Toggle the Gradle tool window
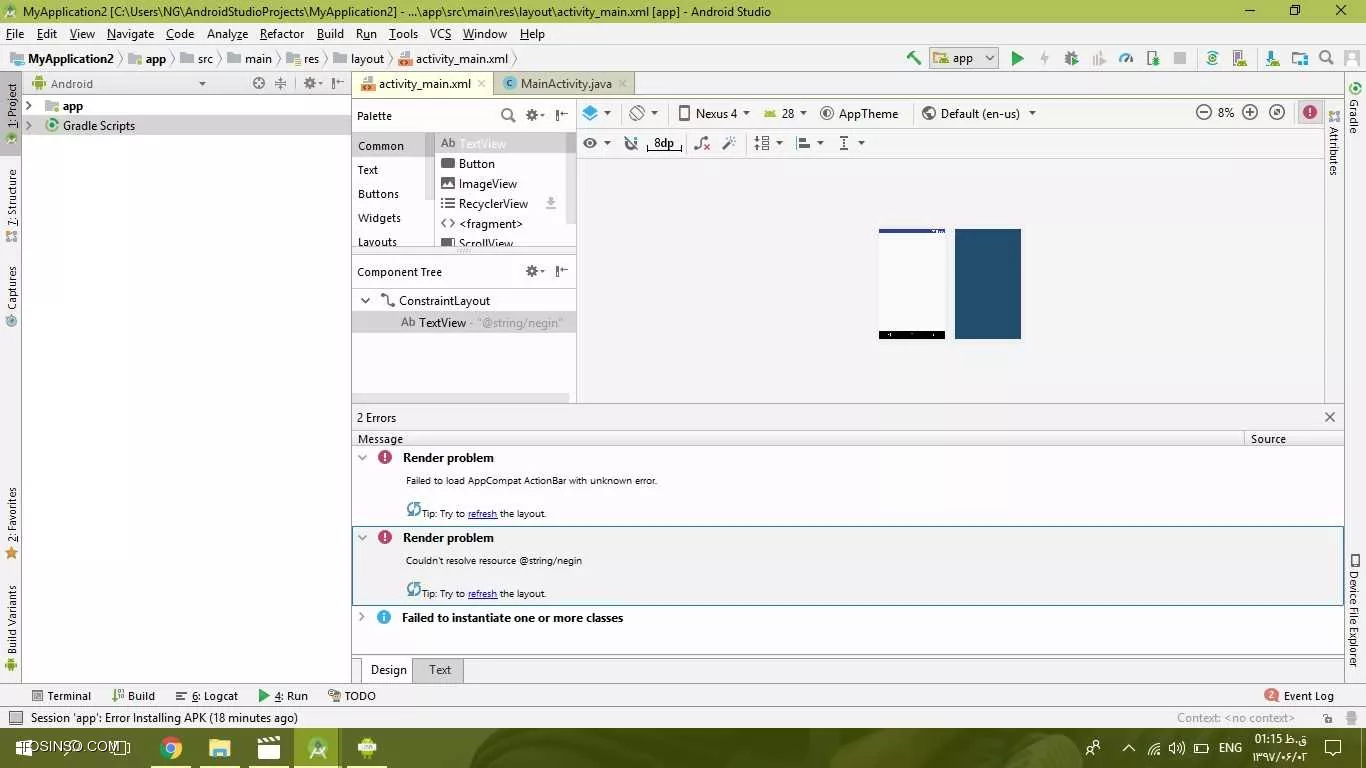This screenshot has width=1366, height=768. point(1355,106)
